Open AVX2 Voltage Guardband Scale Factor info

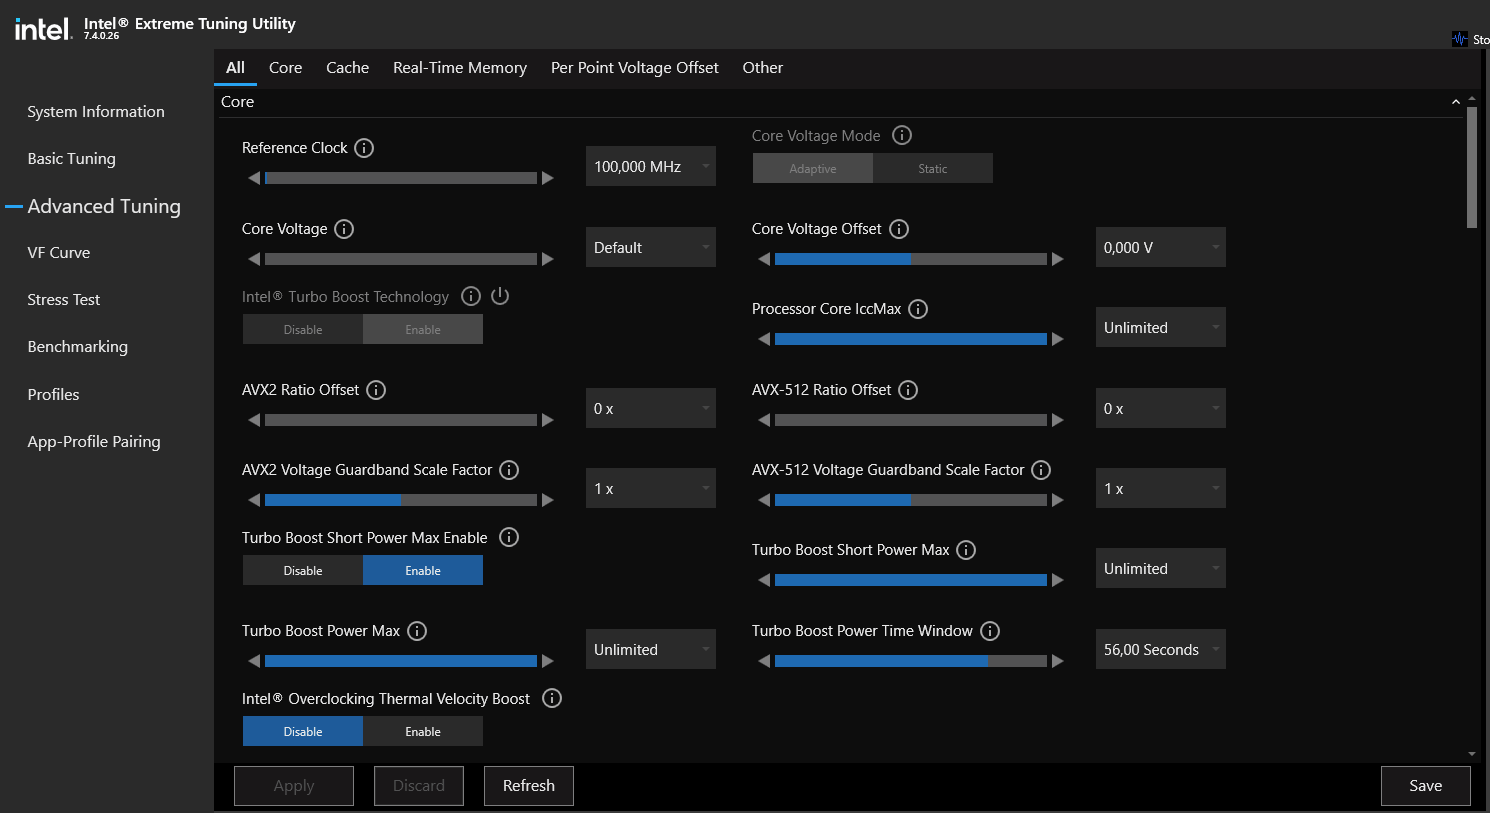click(x=509, y=470)
